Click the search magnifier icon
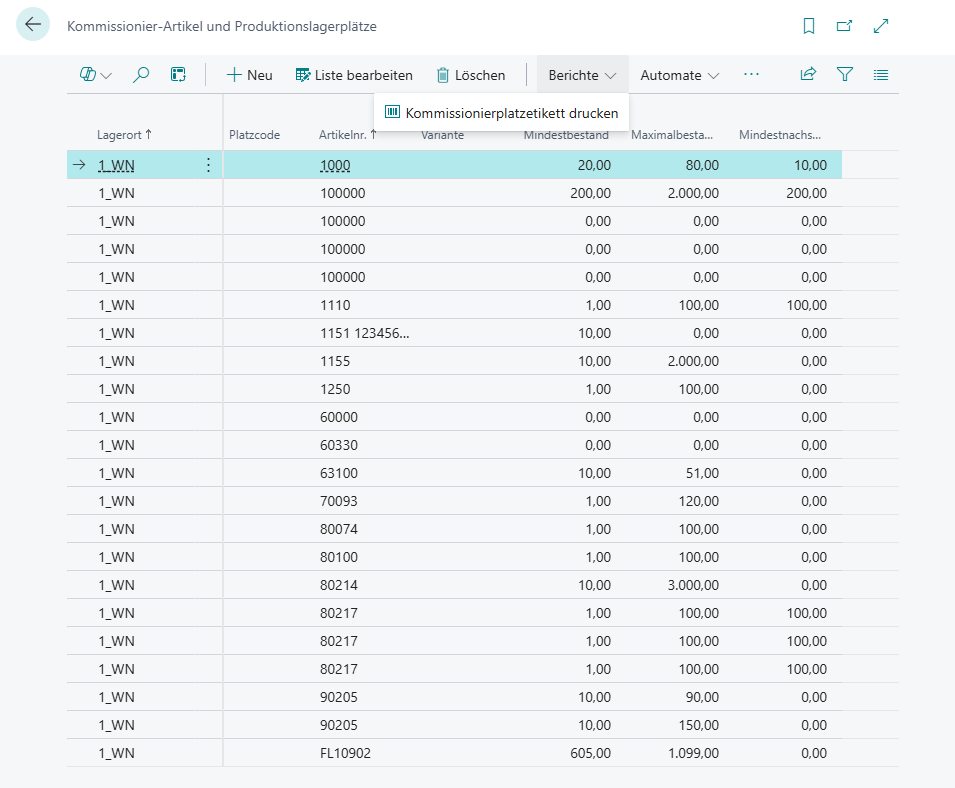The width and height of the screenshot is (955, 788). coord(141,75)
